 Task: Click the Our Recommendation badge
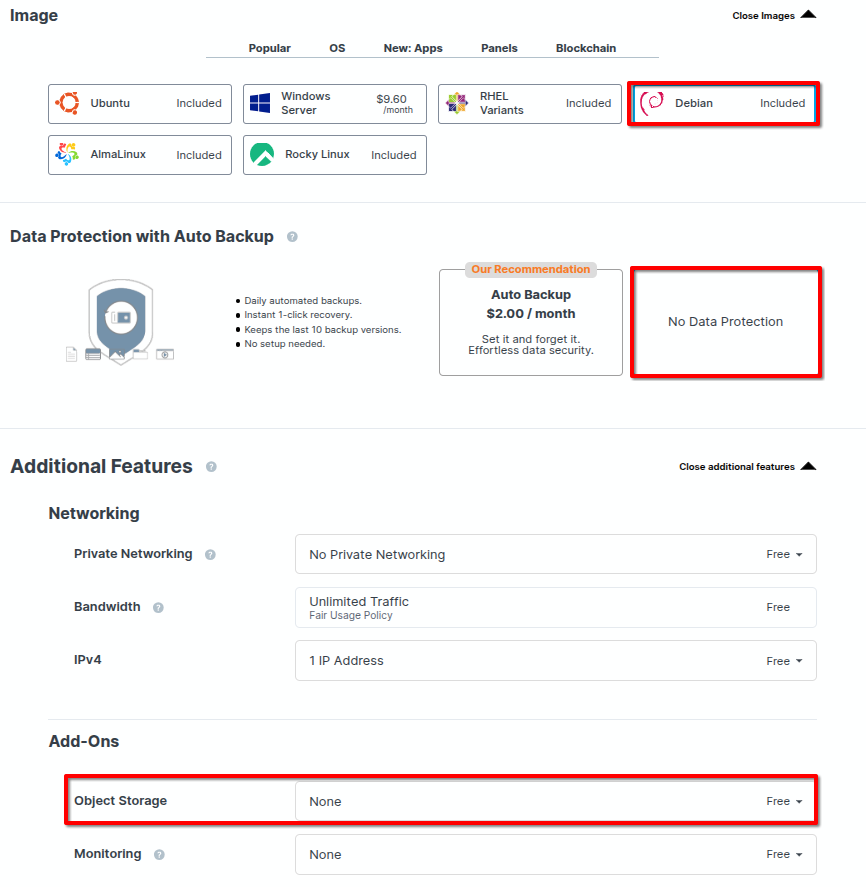point(531,269)
